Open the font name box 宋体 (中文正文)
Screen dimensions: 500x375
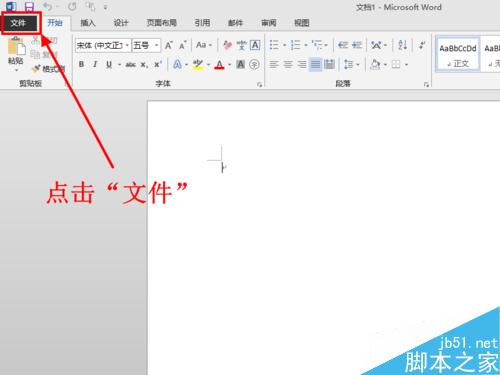[103, 45]
